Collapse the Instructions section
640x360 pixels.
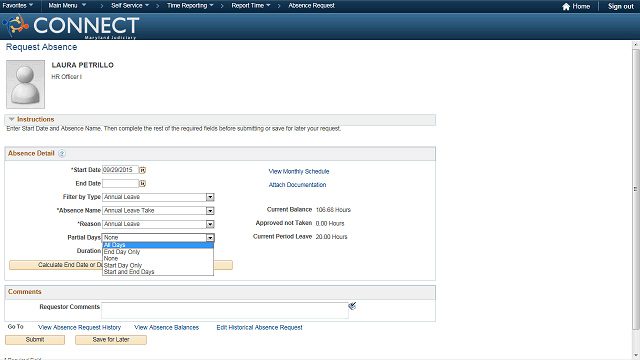(x=11, y=119)
